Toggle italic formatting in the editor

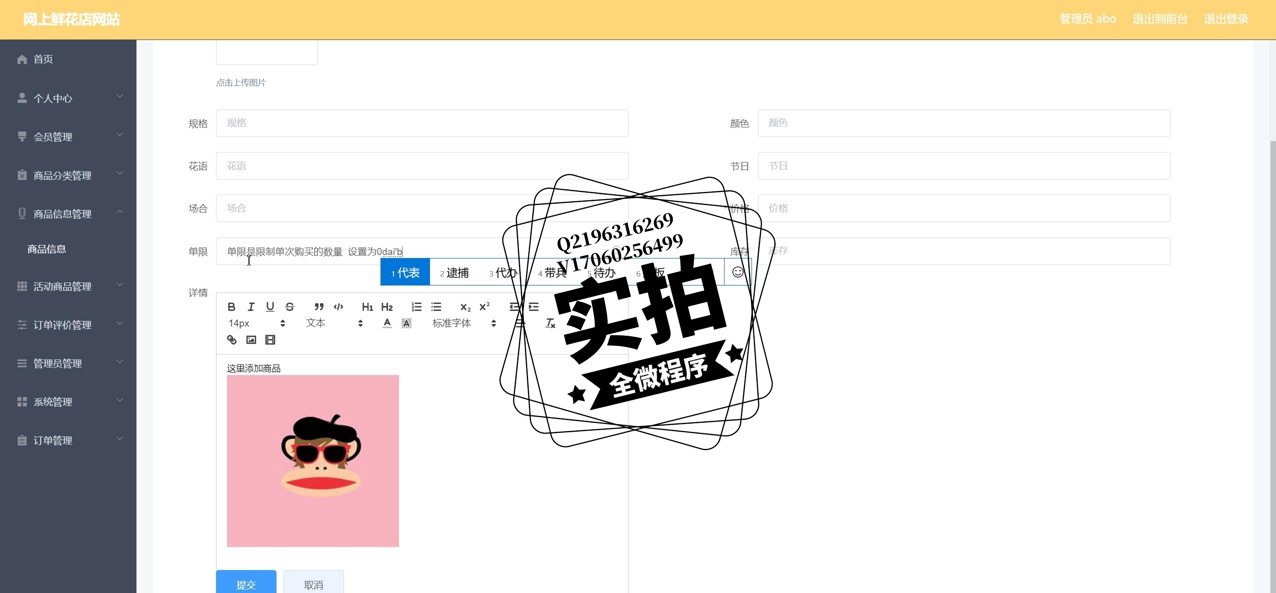coord(251,307)
